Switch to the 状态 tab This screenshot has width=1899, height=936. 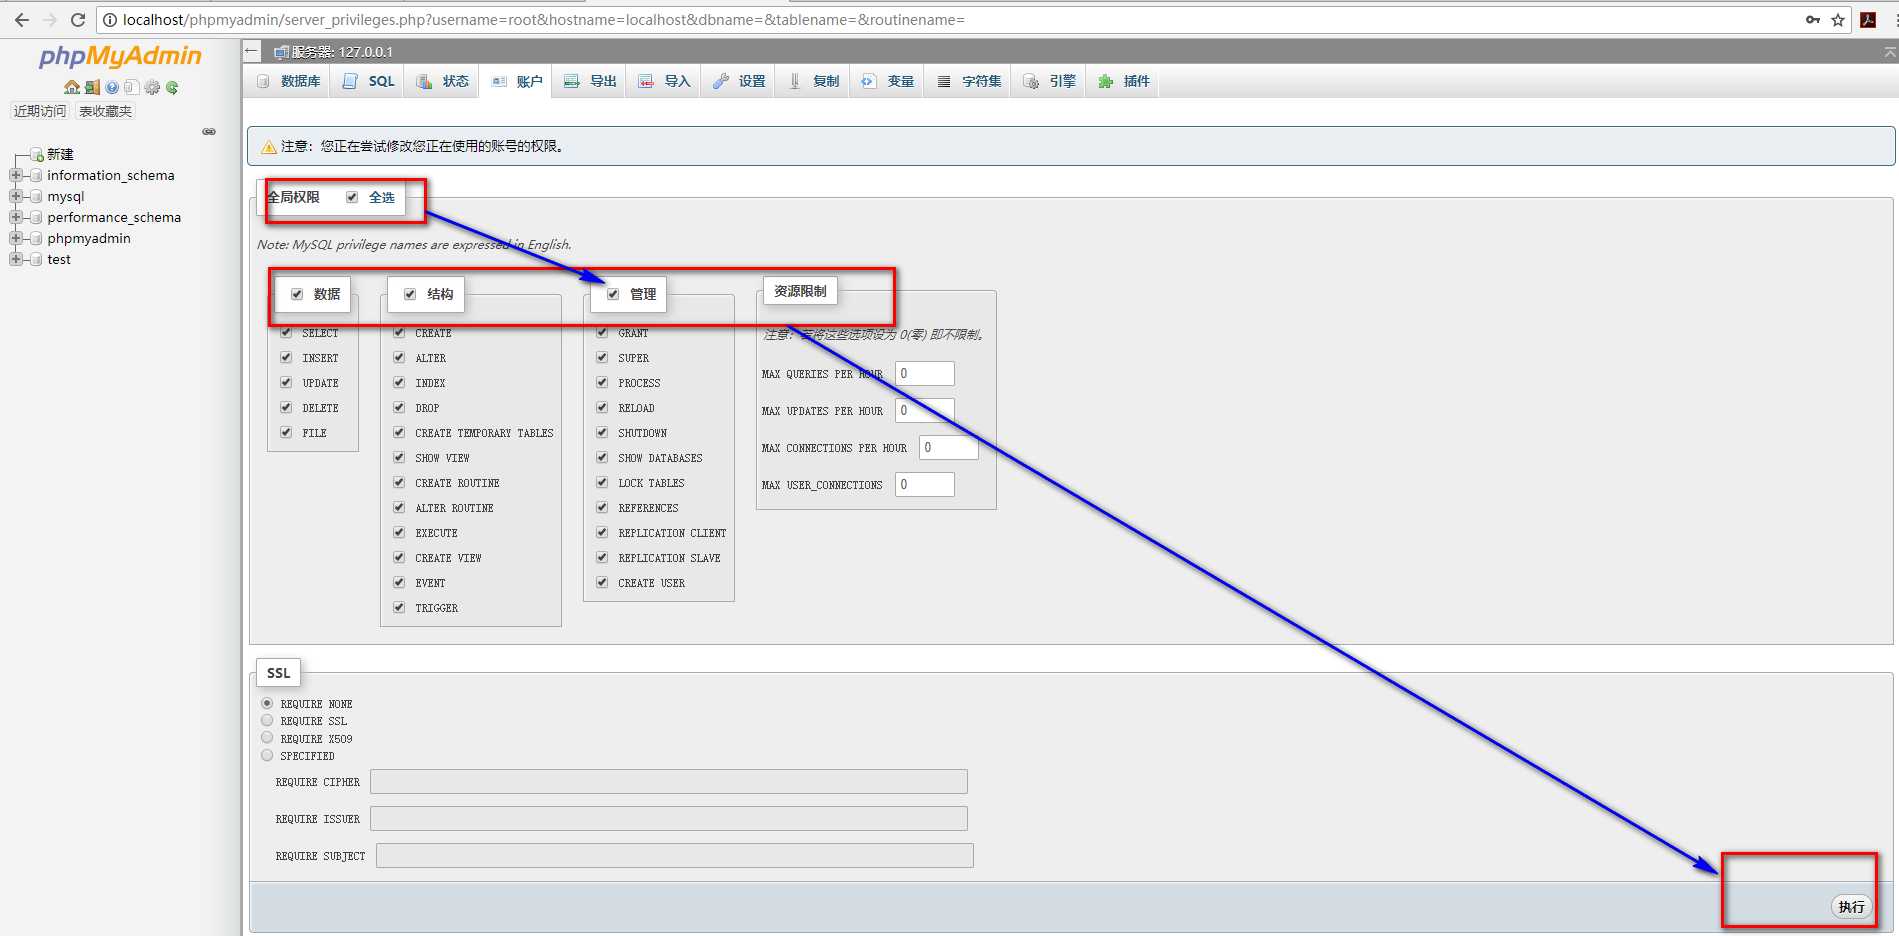click(x=442, y=81)
